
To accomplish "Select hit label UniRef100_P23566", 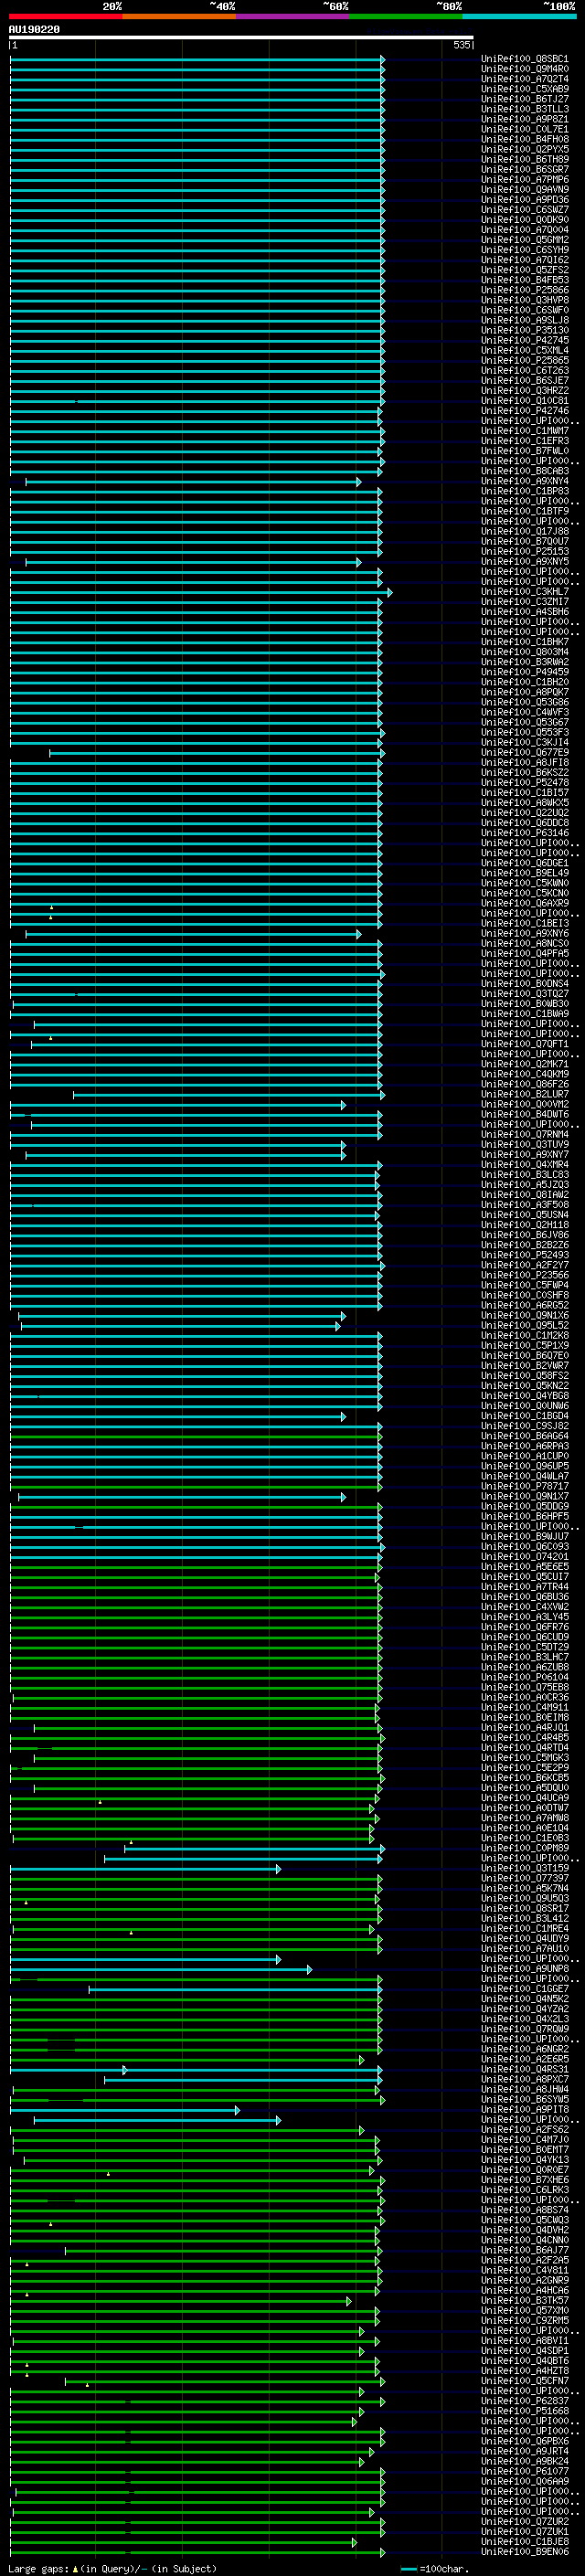I will tap(525, 1276).
